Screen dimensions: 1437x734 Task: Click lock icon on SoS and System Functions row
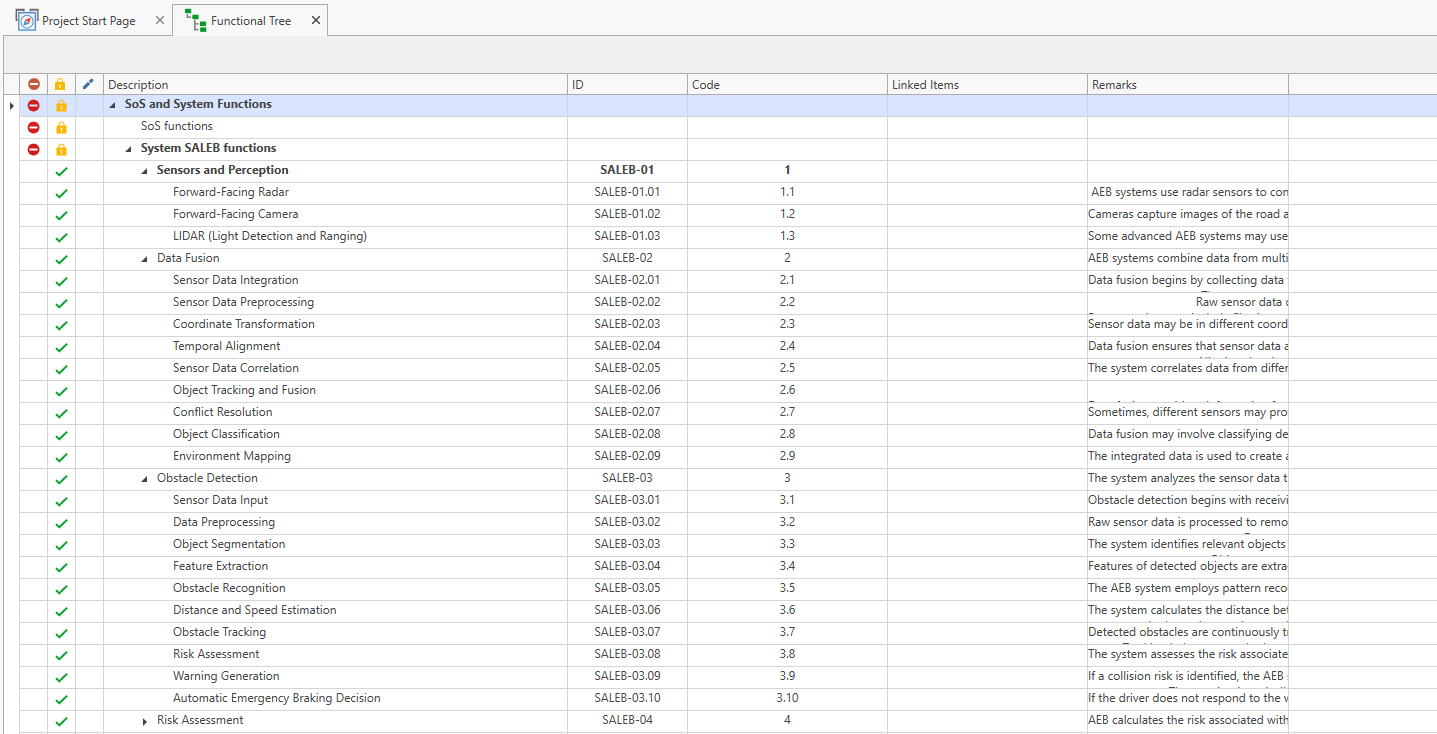tap(61, 105)
